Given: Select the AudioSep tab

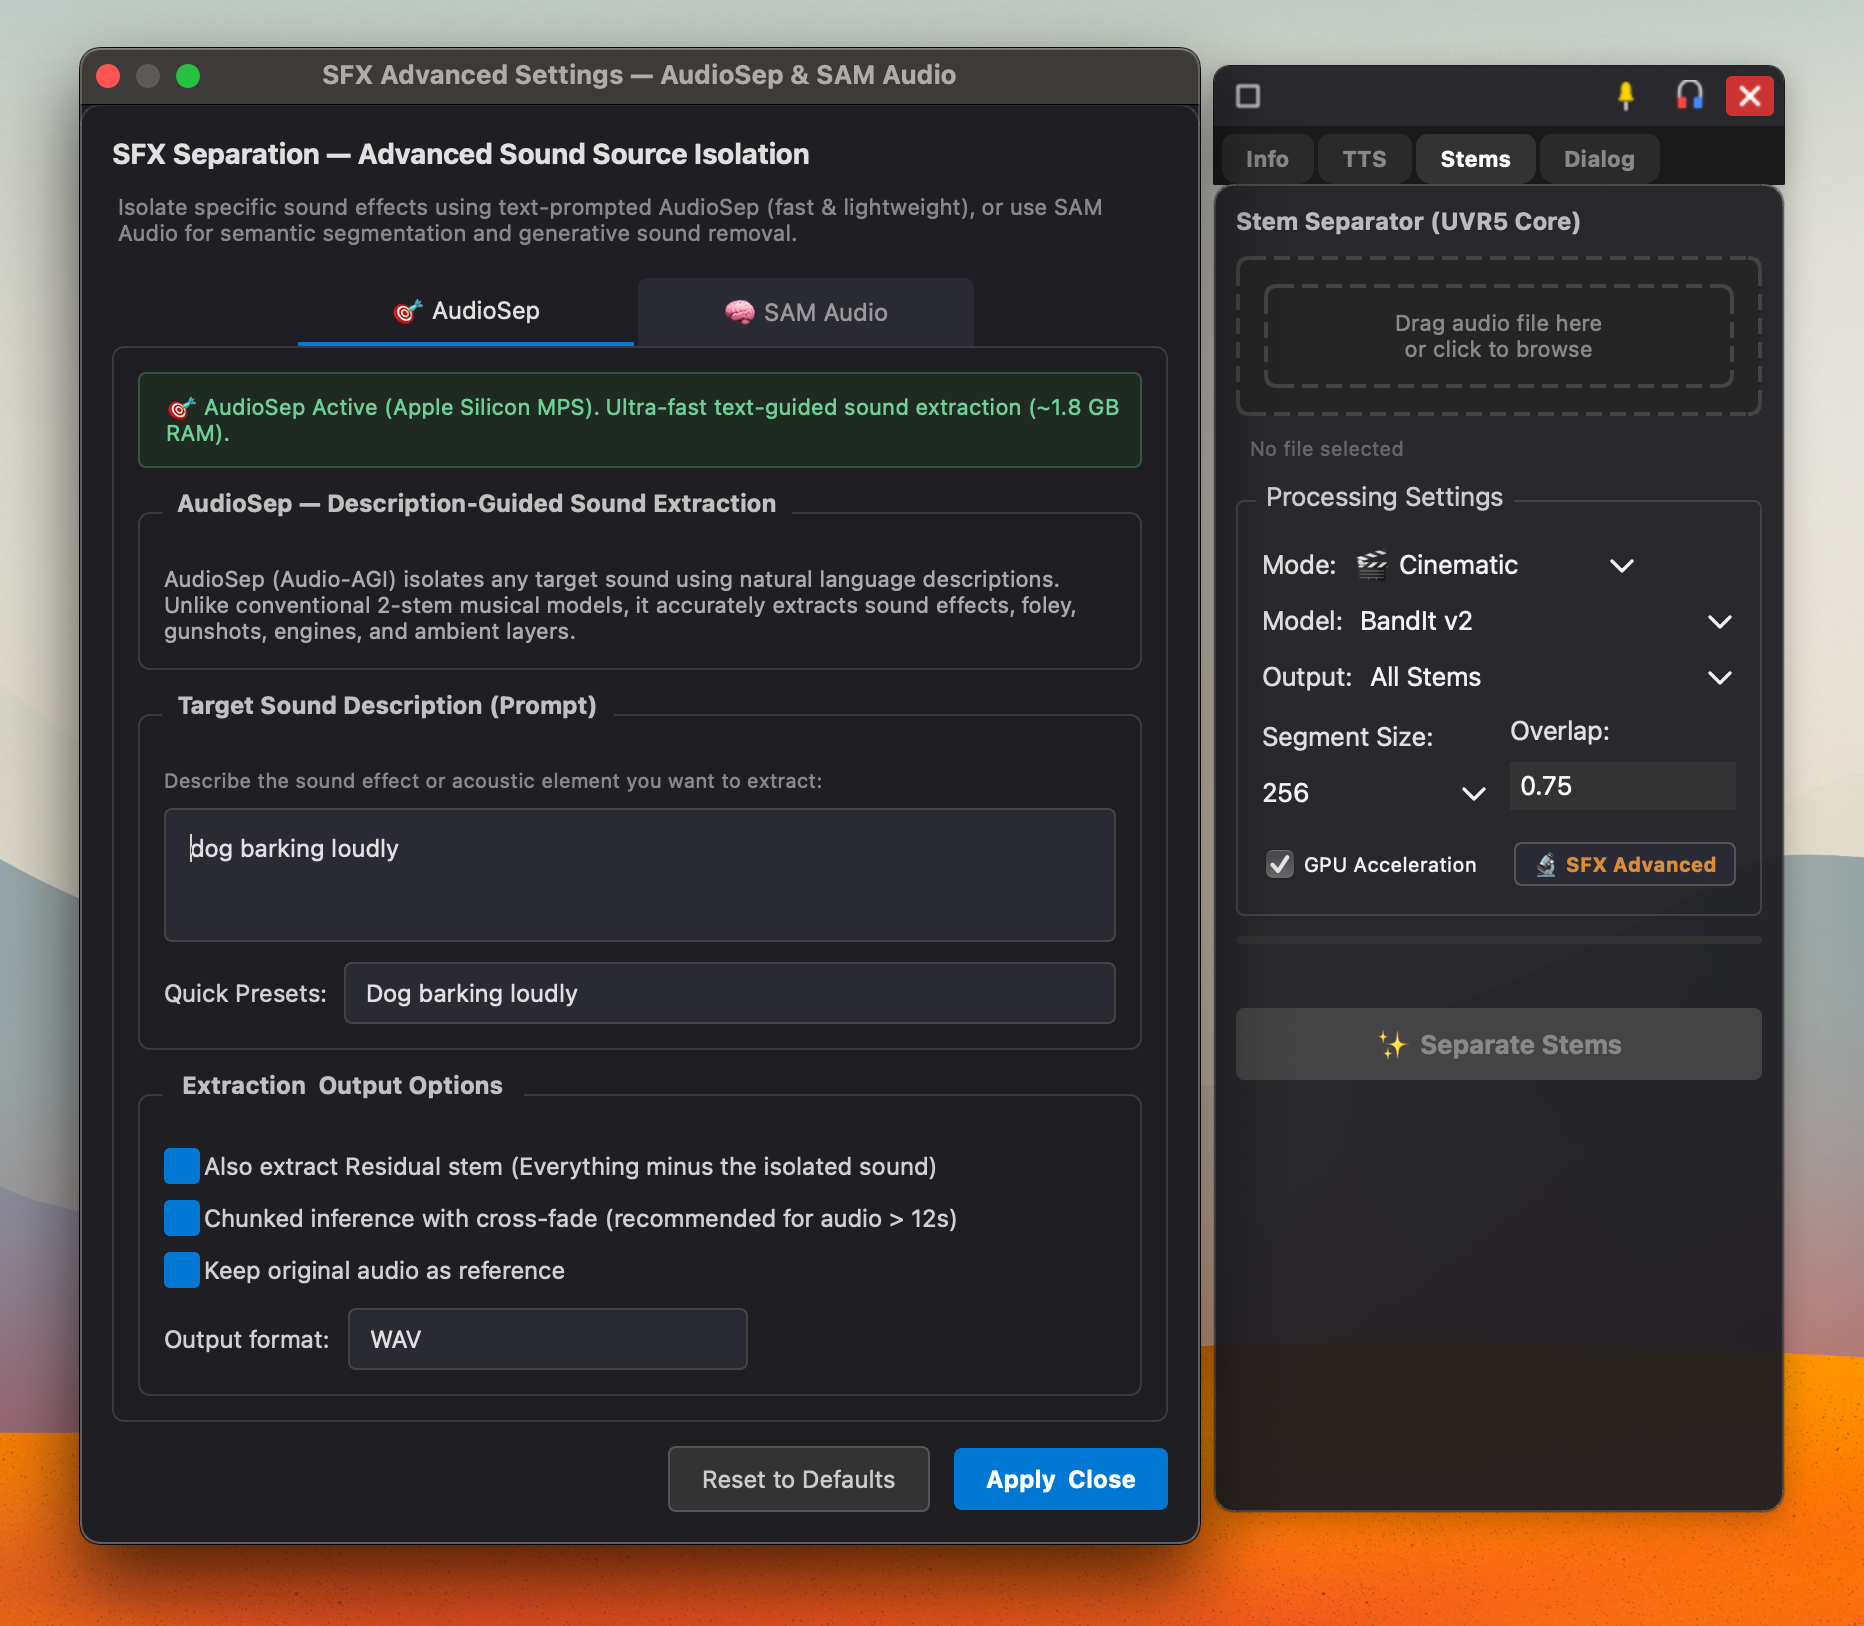Looking at the screenshot, I should click(466, 312).
